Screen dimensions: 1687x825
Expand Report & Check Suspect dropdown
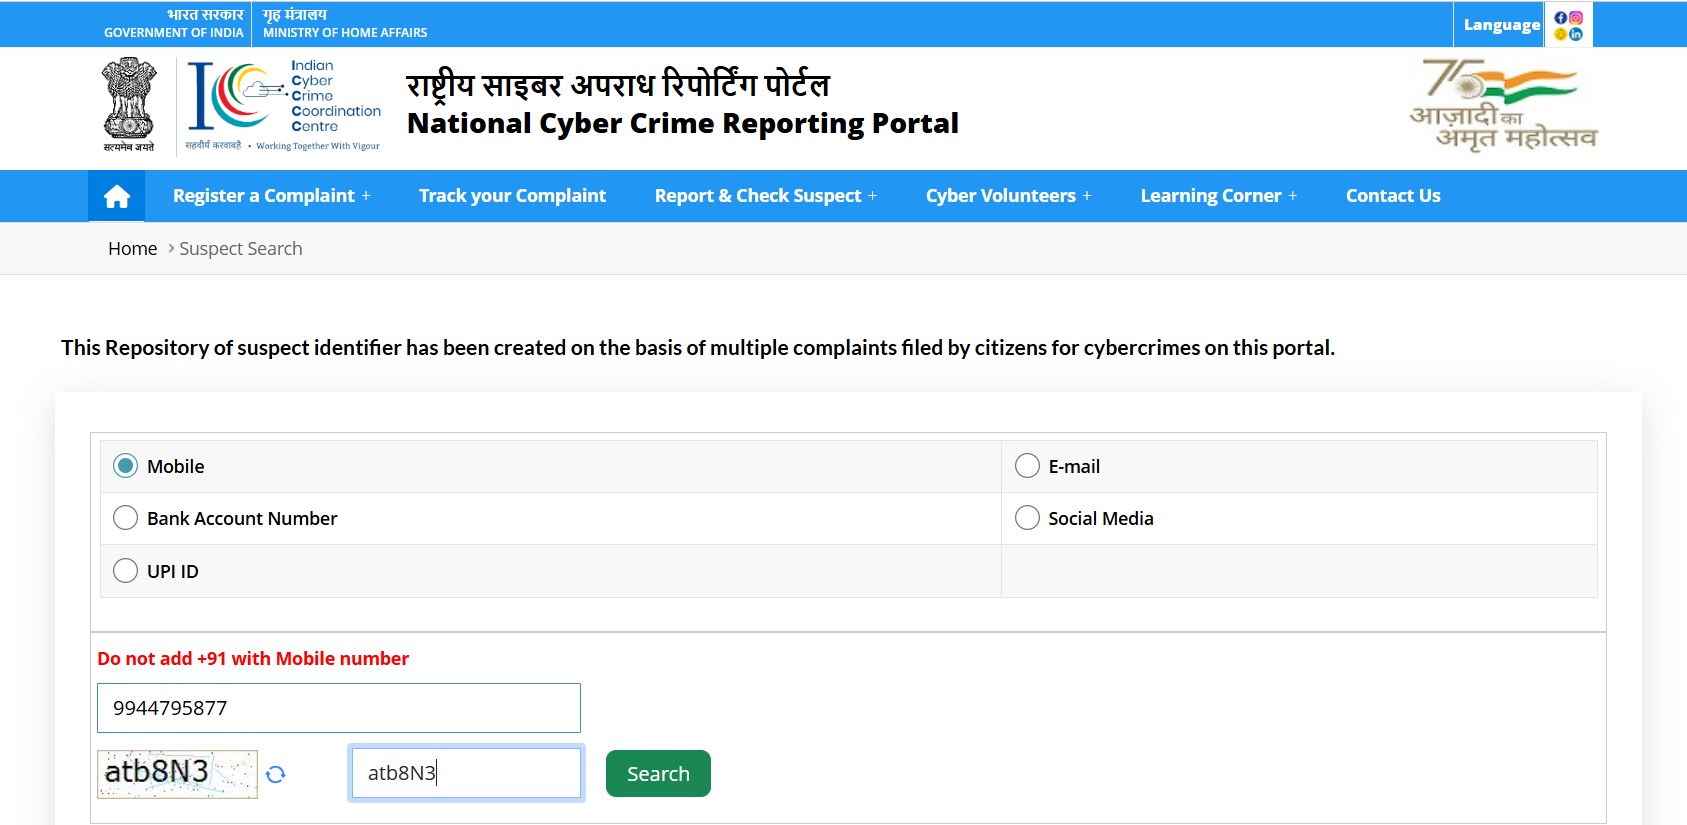(x=765, y=196)
